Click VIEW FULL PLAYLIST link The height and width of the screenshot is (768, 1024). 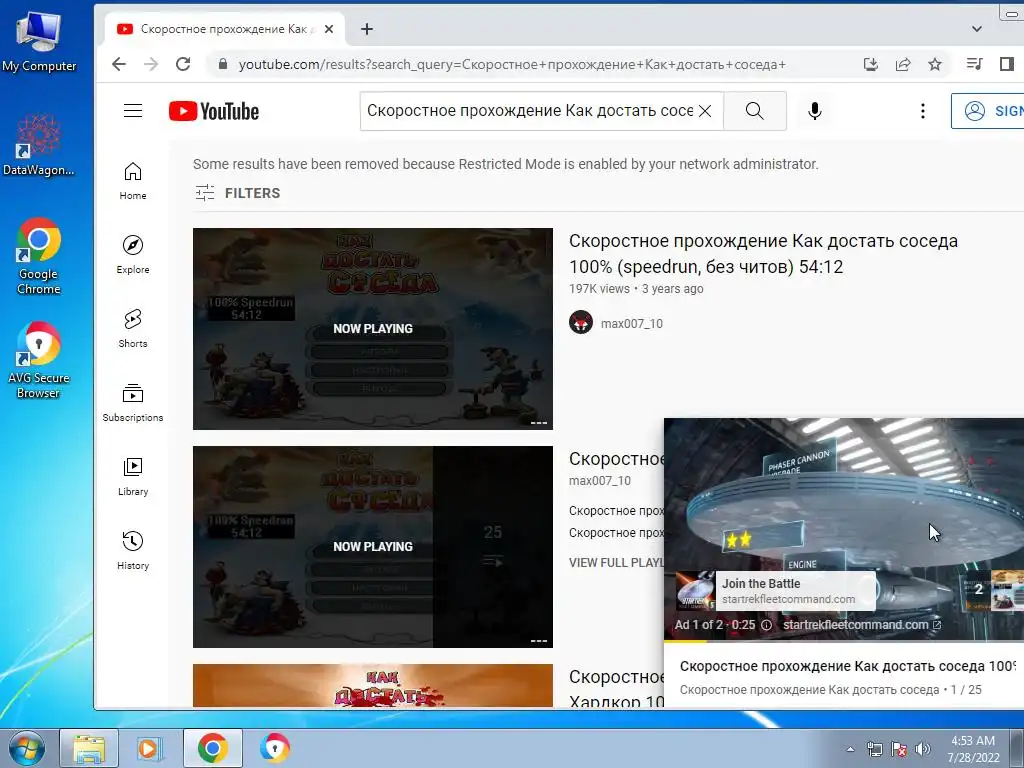[616, 562]
